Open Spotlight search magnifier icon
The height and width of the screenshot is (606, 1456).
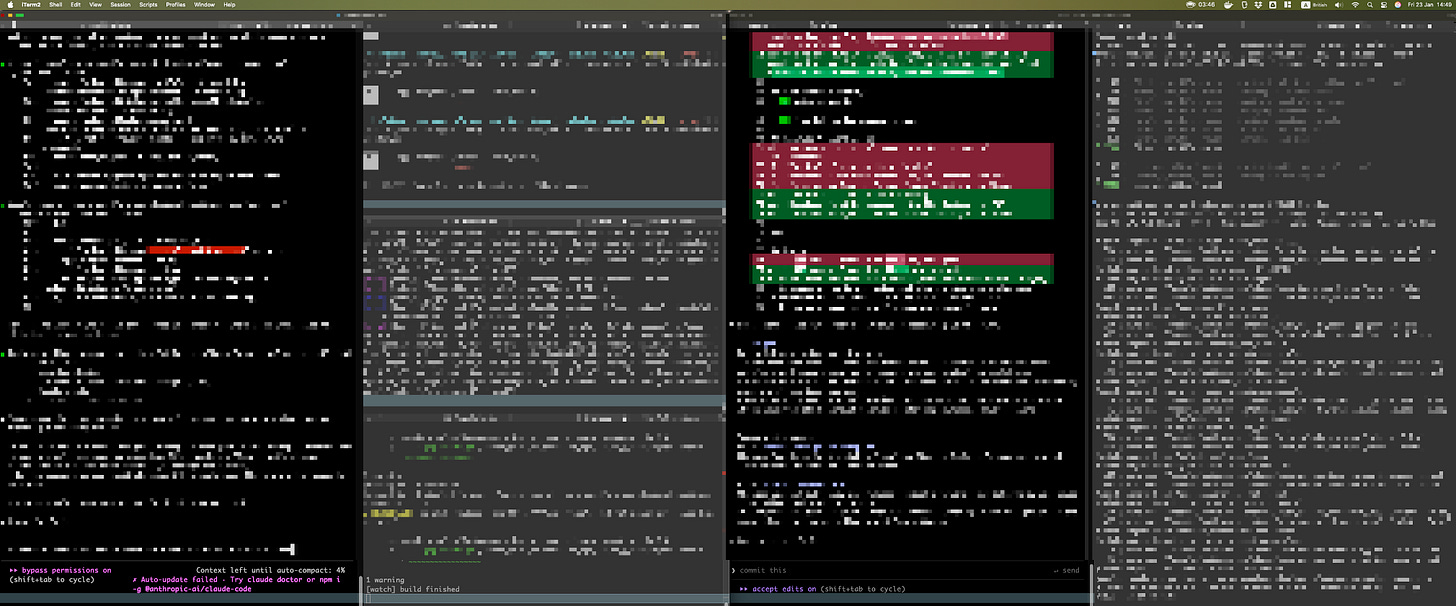(1370, 4)
